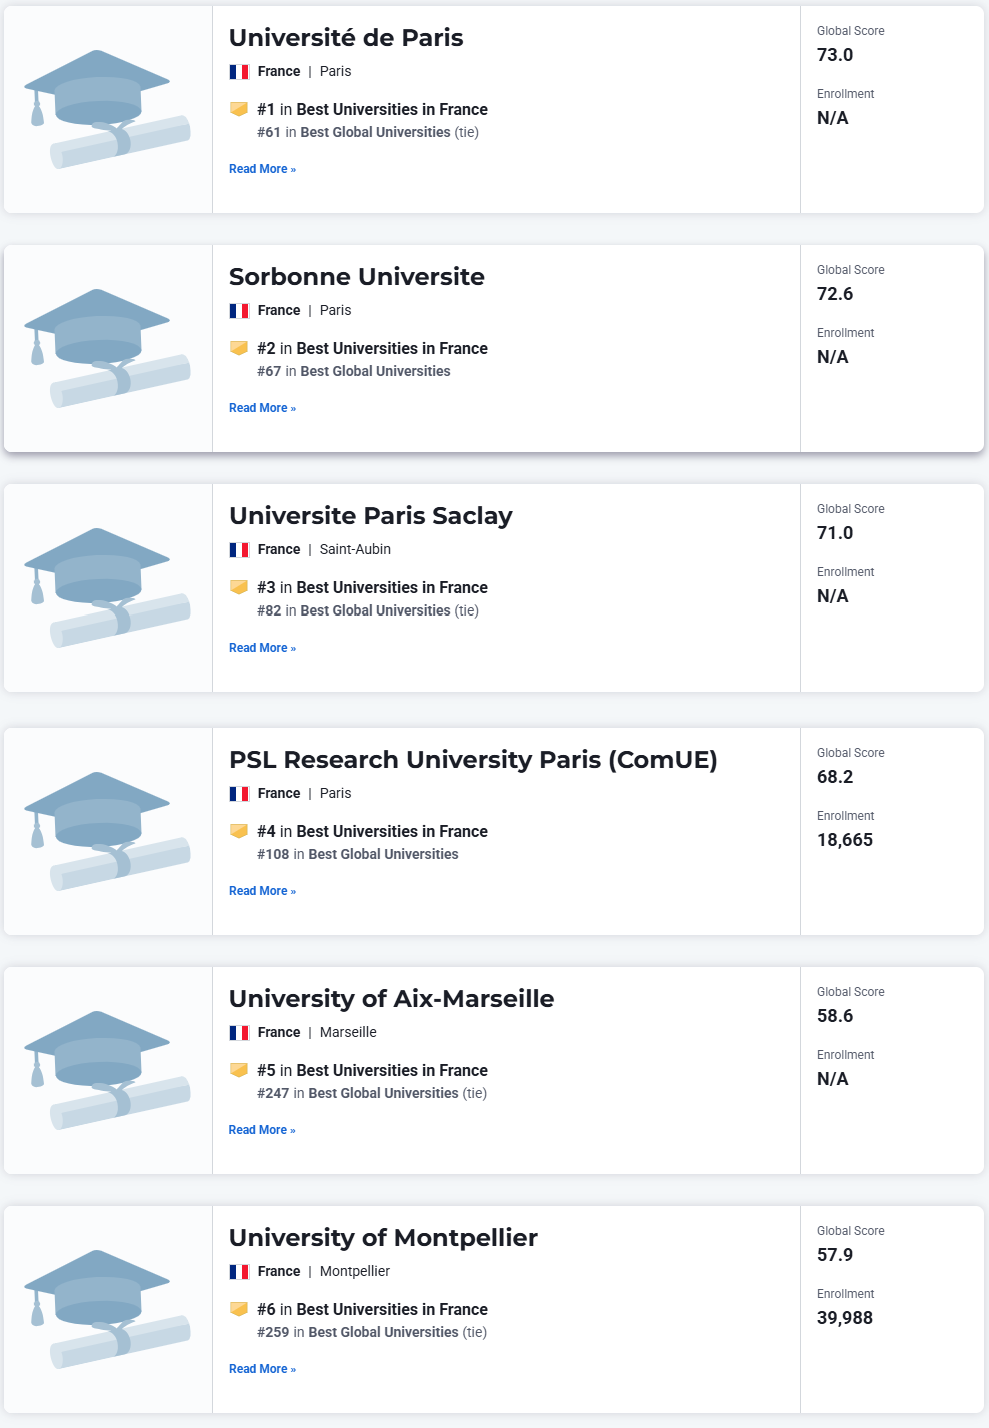
Task: Open the University of Aix-Marseille title link
Action: (391, 999)
